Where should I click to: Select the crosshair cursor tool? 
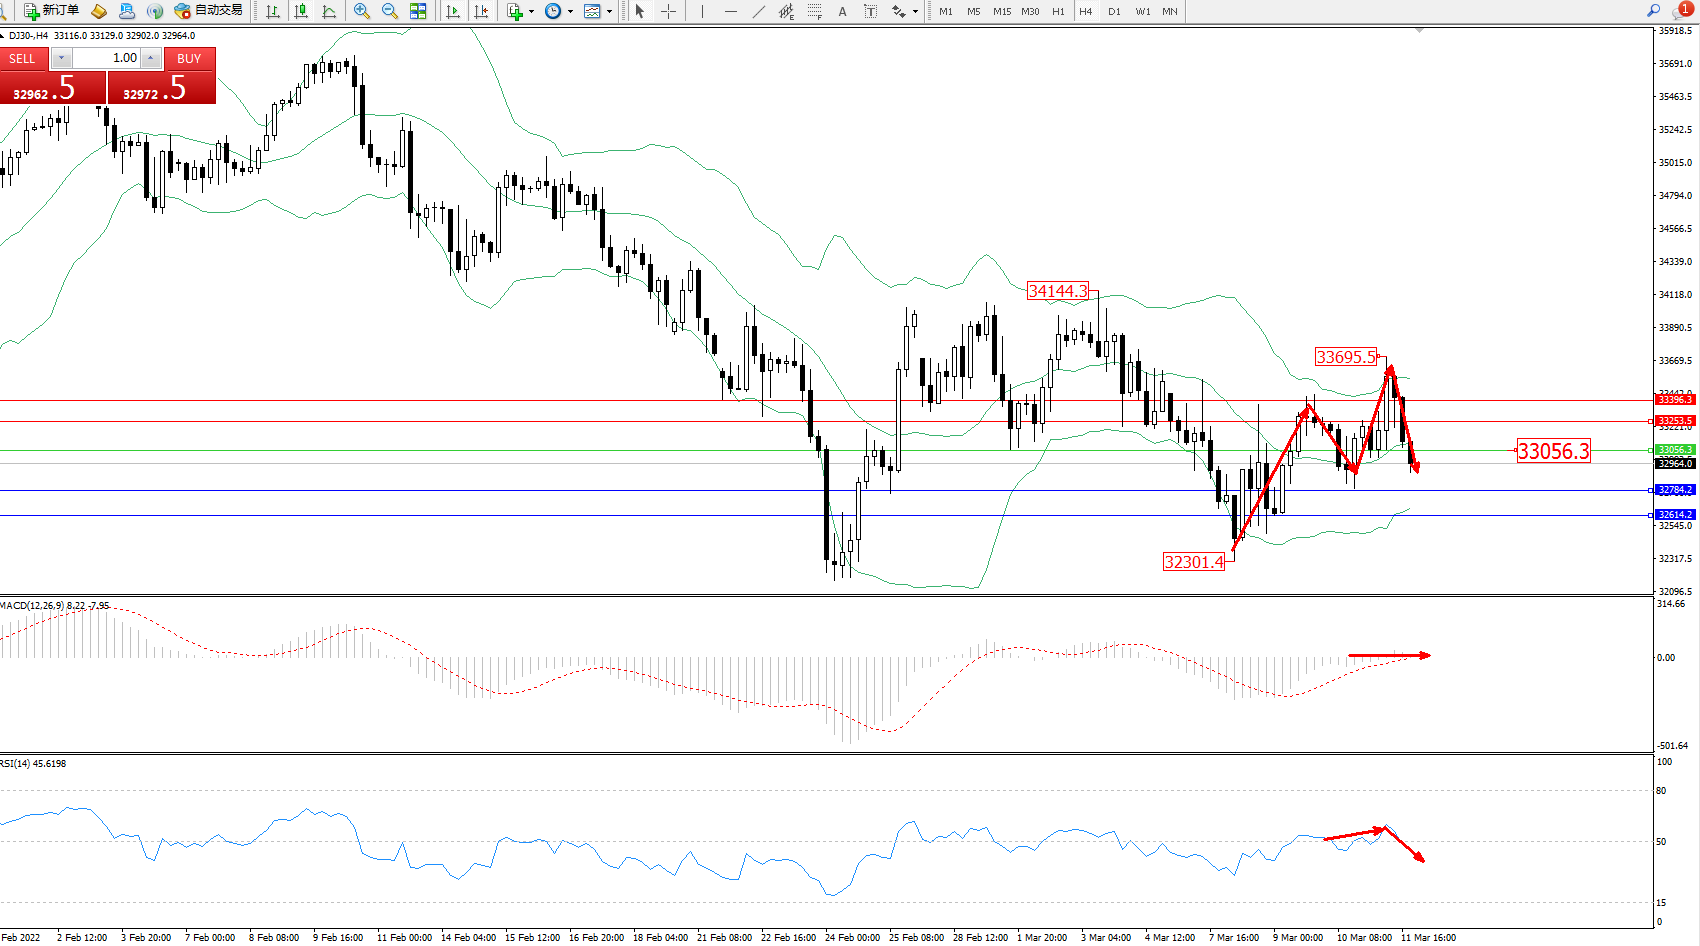669,11
